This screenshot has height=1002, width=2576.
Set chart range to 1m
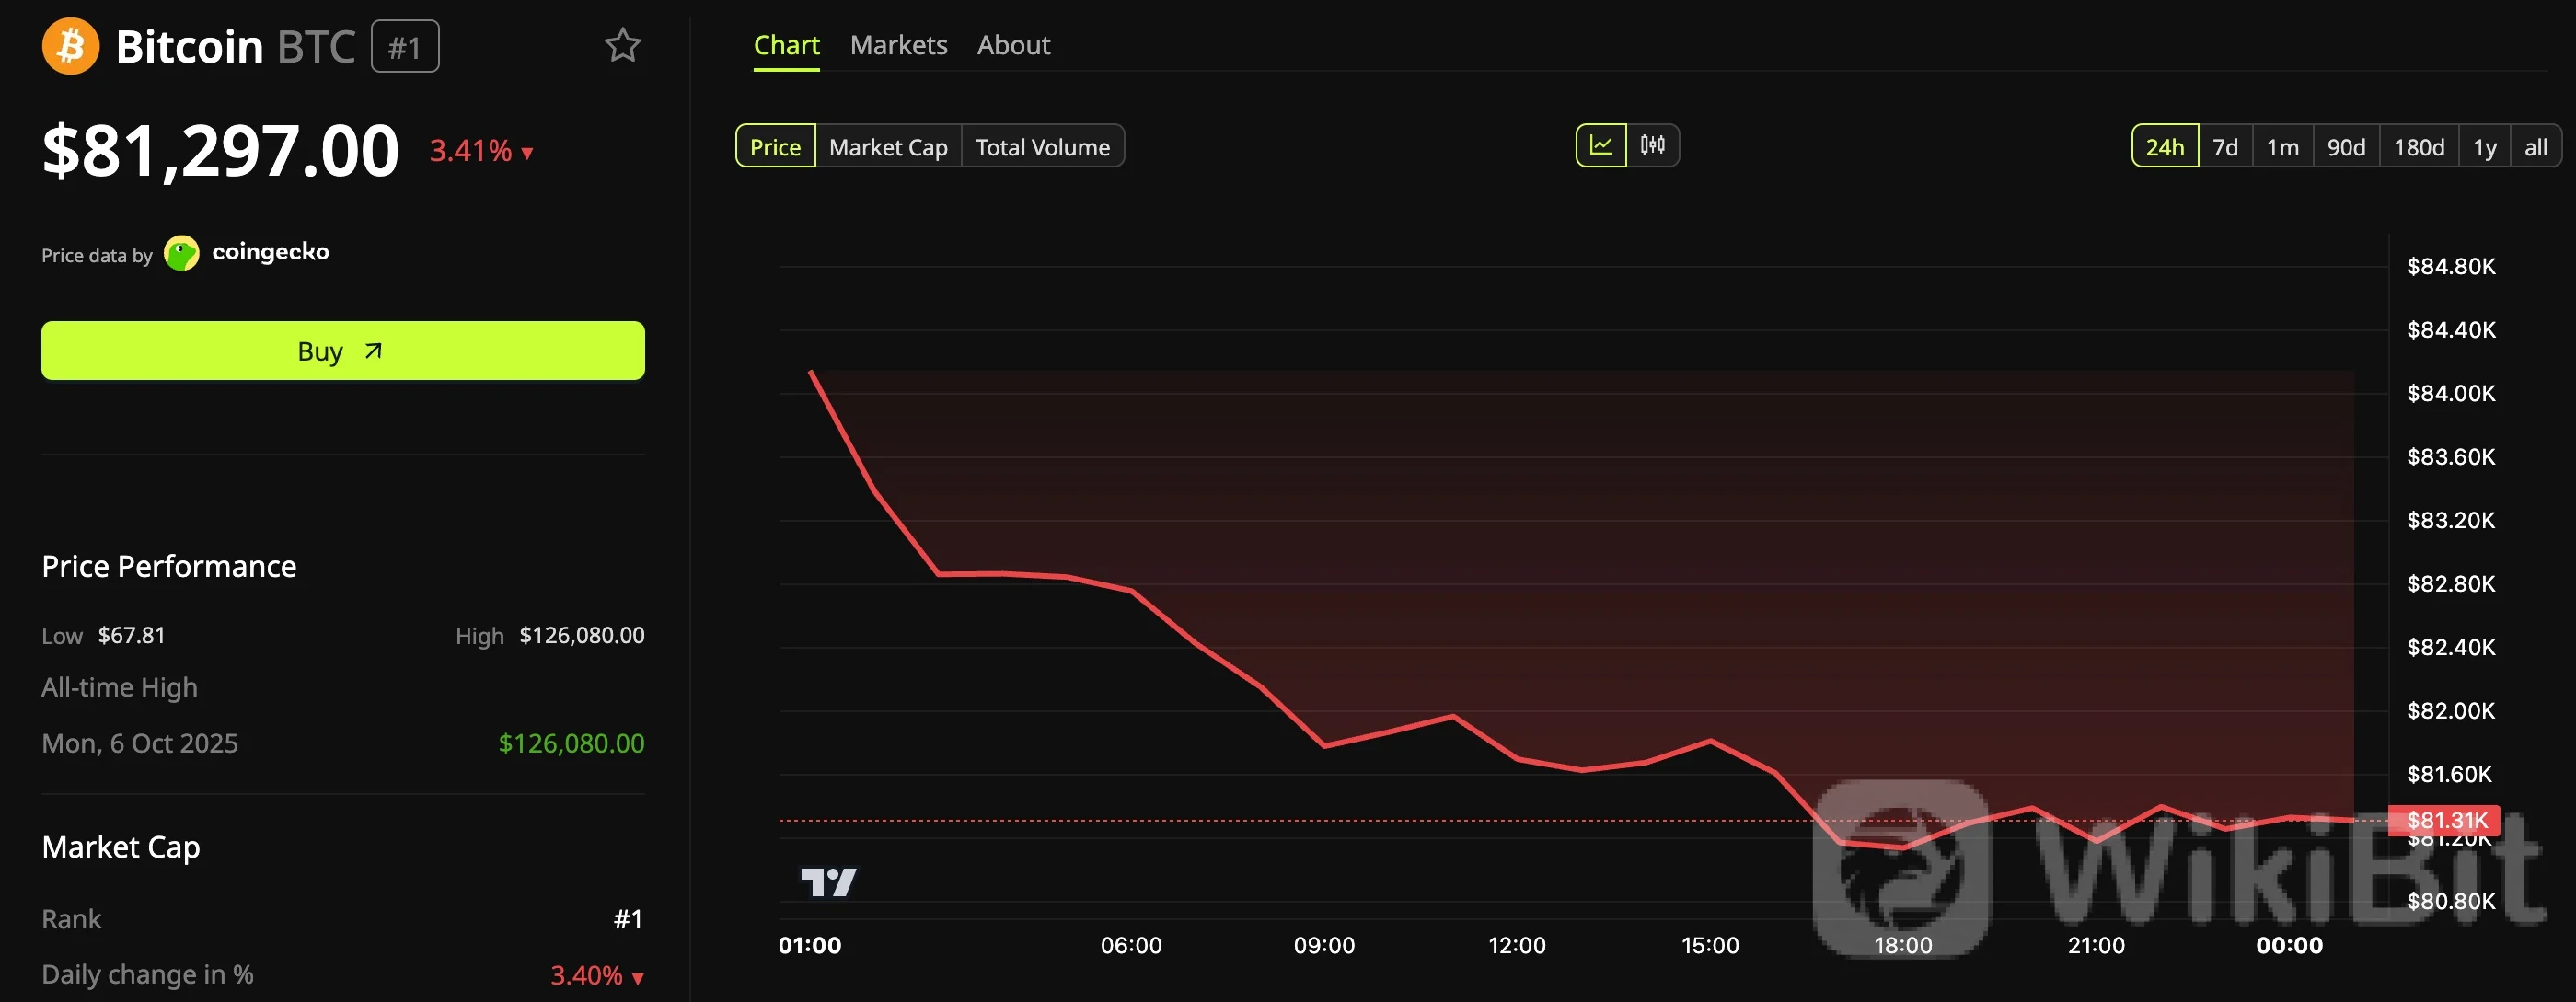(x=2282, y=146)
